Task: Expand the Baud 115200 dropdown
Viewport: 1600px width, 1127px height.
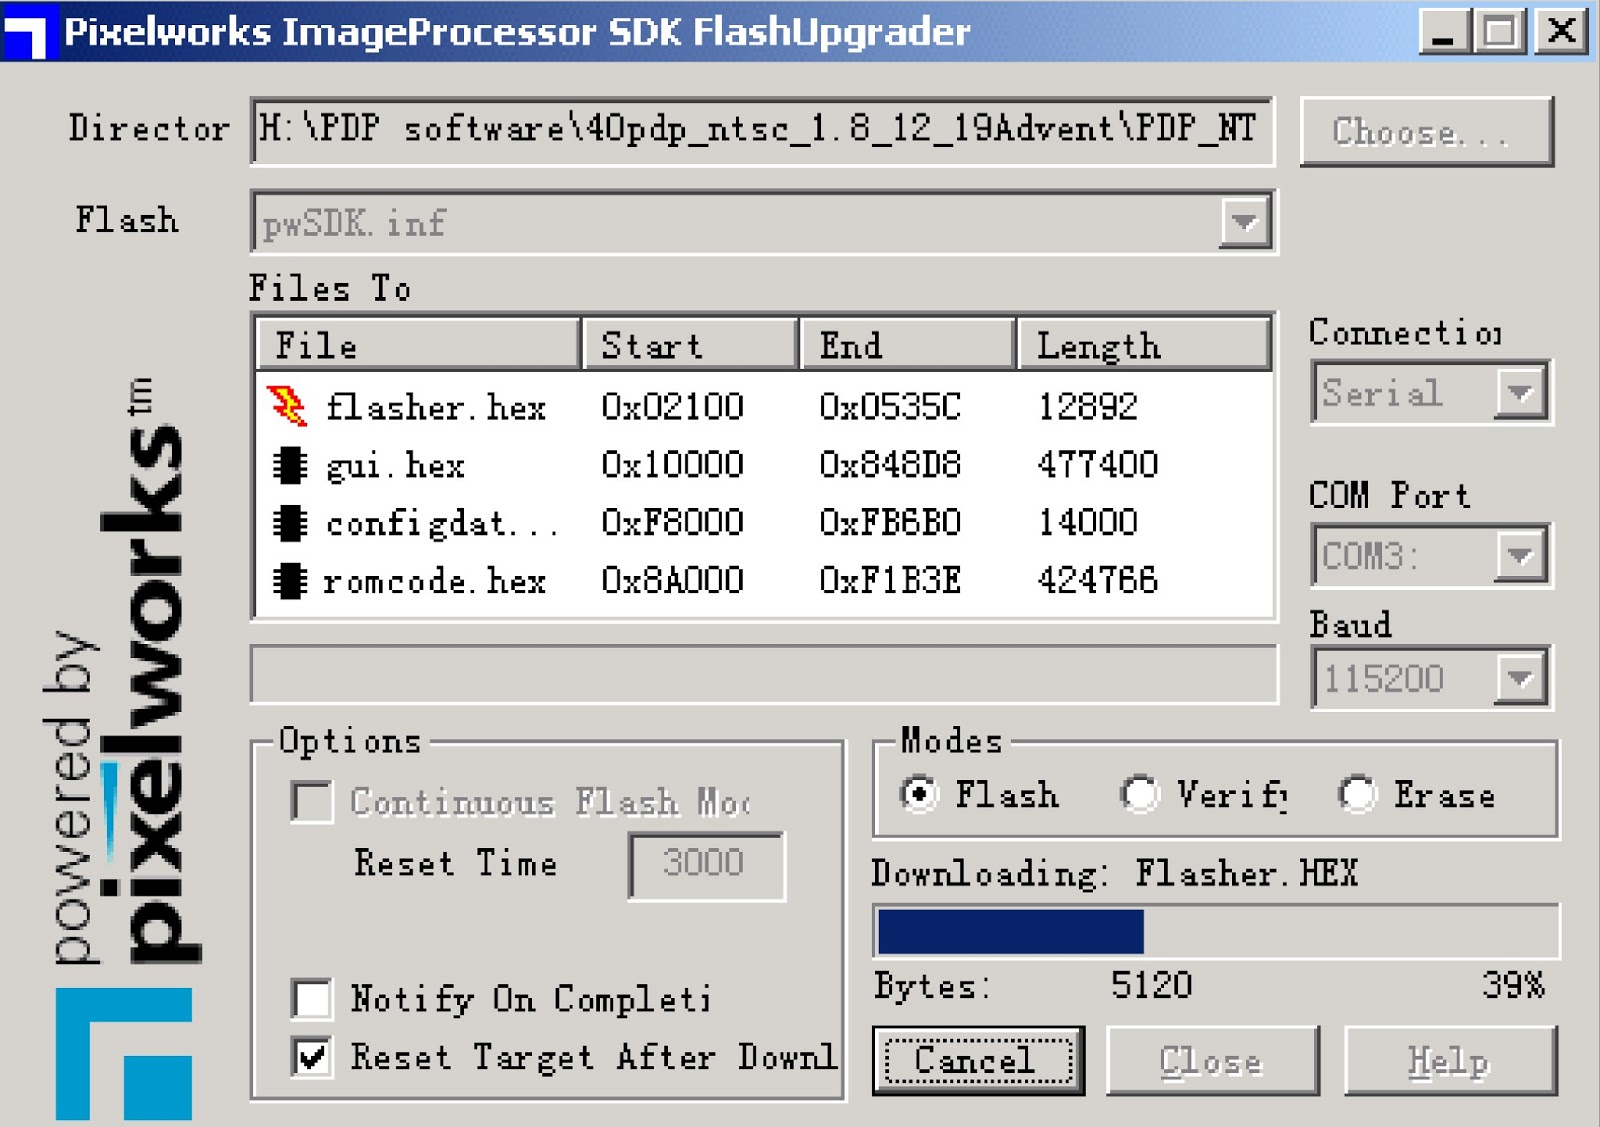Action: (x=1520, y=679)
